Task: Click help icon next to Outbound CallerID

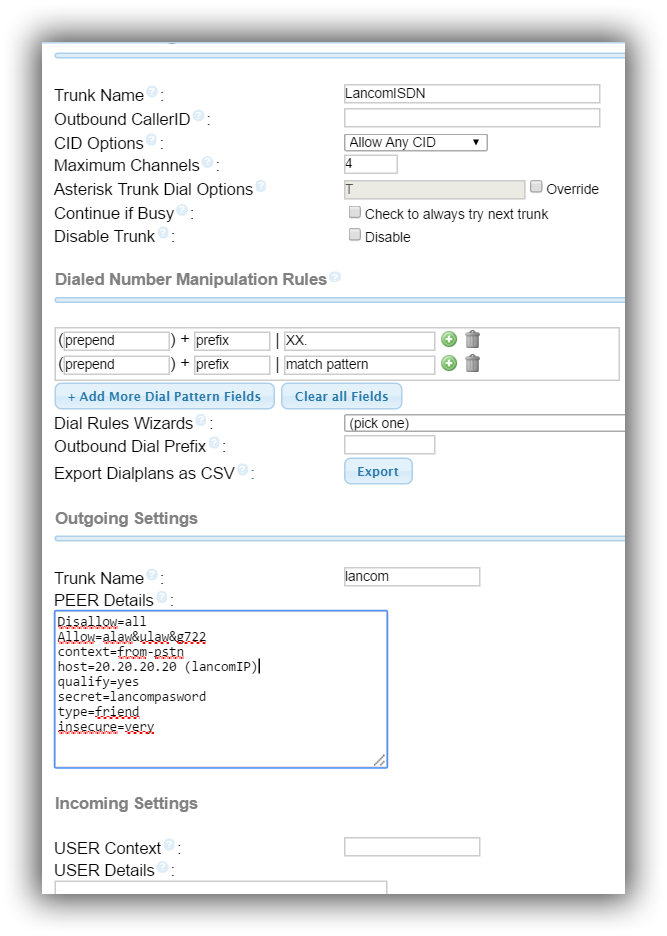Action: click(198, 116)
